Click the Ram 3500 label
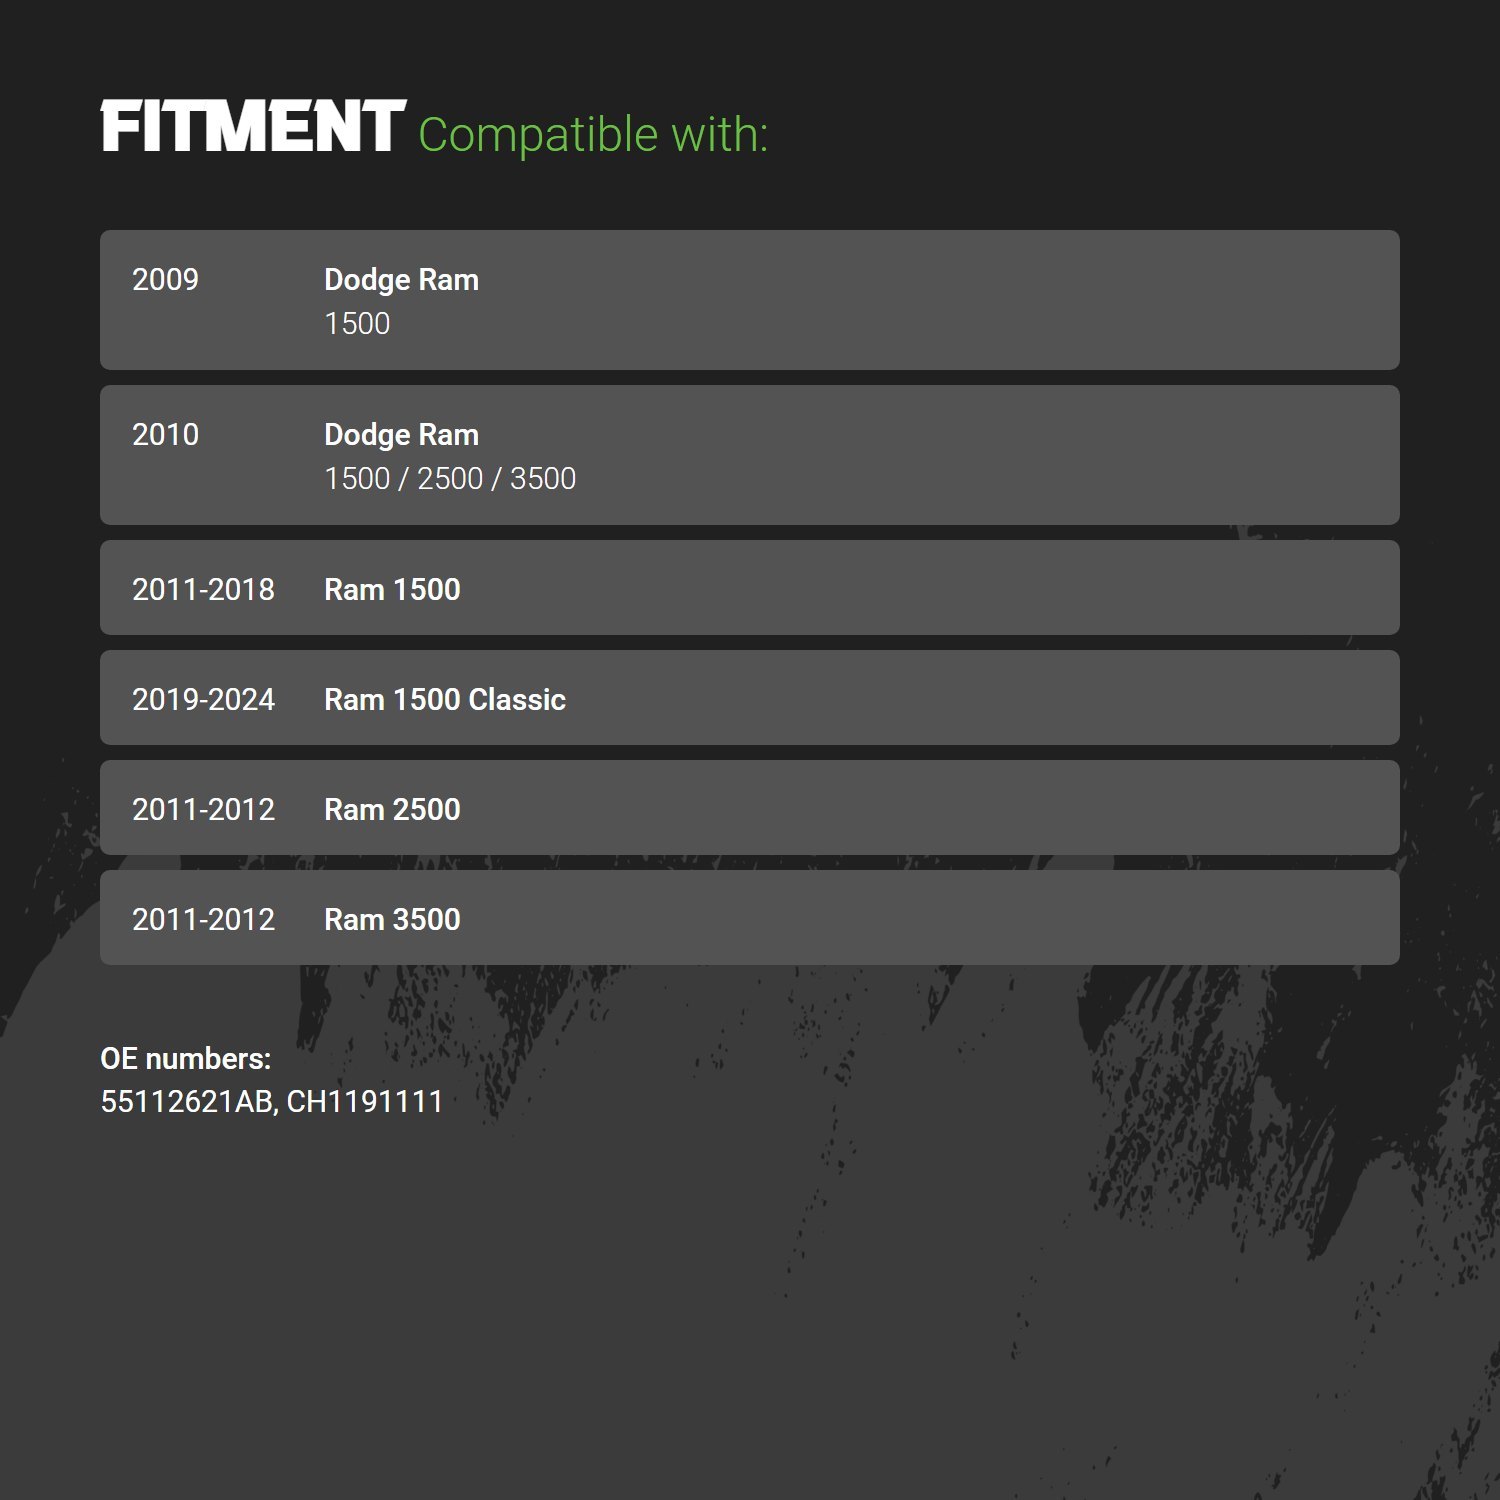 tap(392, 920)
